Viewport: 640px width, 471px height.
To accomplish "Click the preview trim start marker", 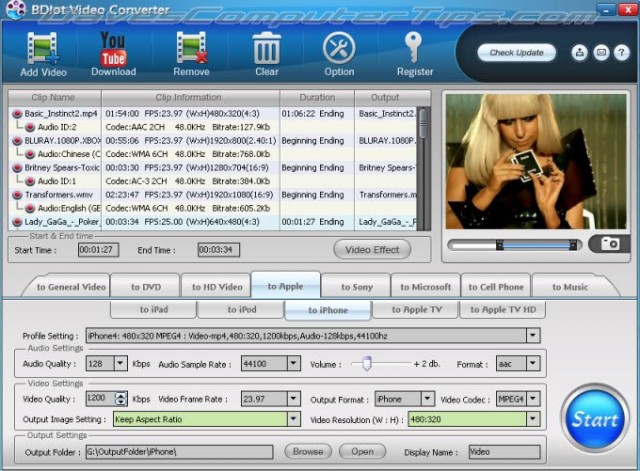I will tap(500, 245).
